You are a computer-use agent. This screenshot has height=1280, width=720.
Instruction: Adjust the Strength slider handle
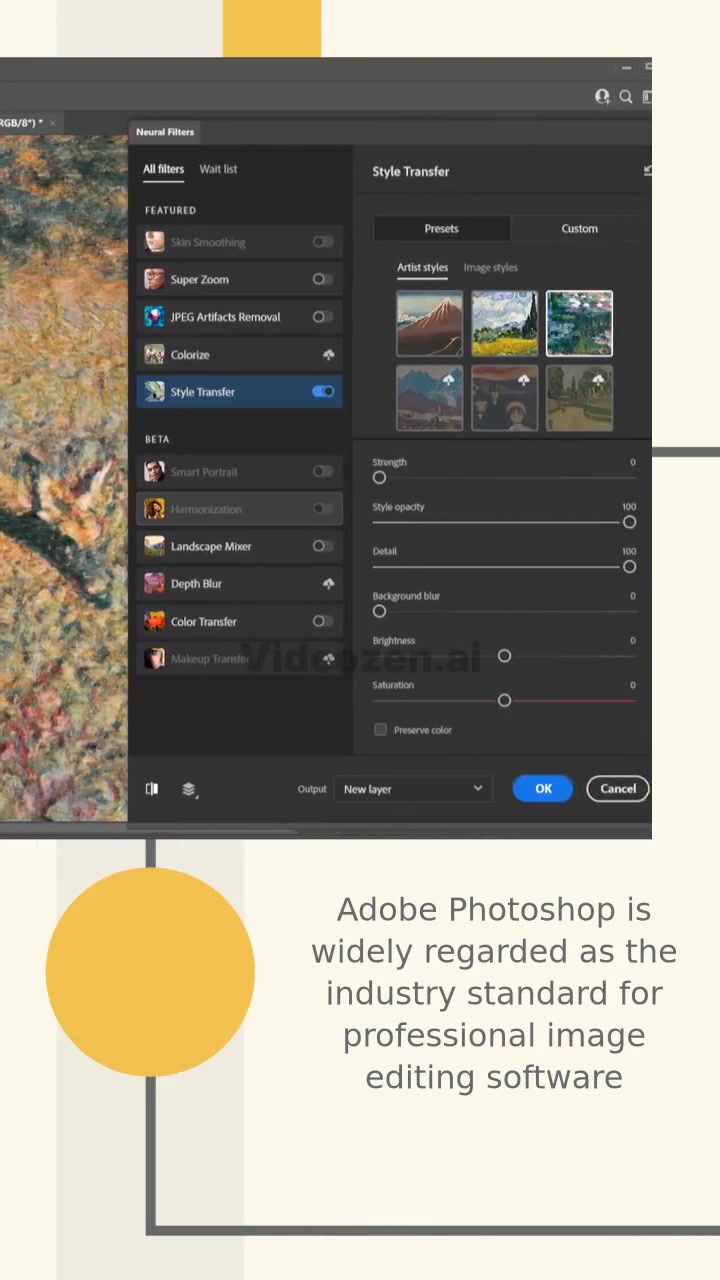pyautogui.click(x=379, y=478)
